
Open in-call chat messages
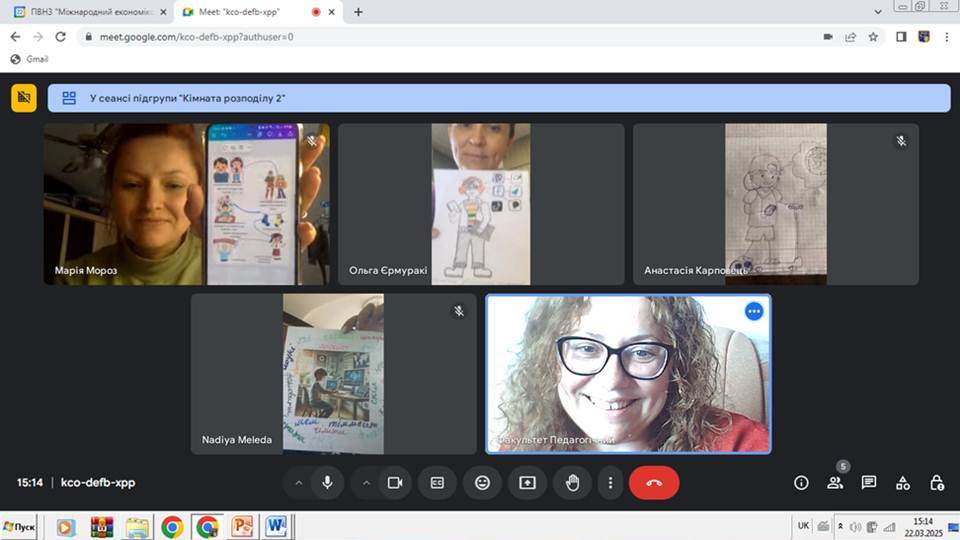pos(869,482)
